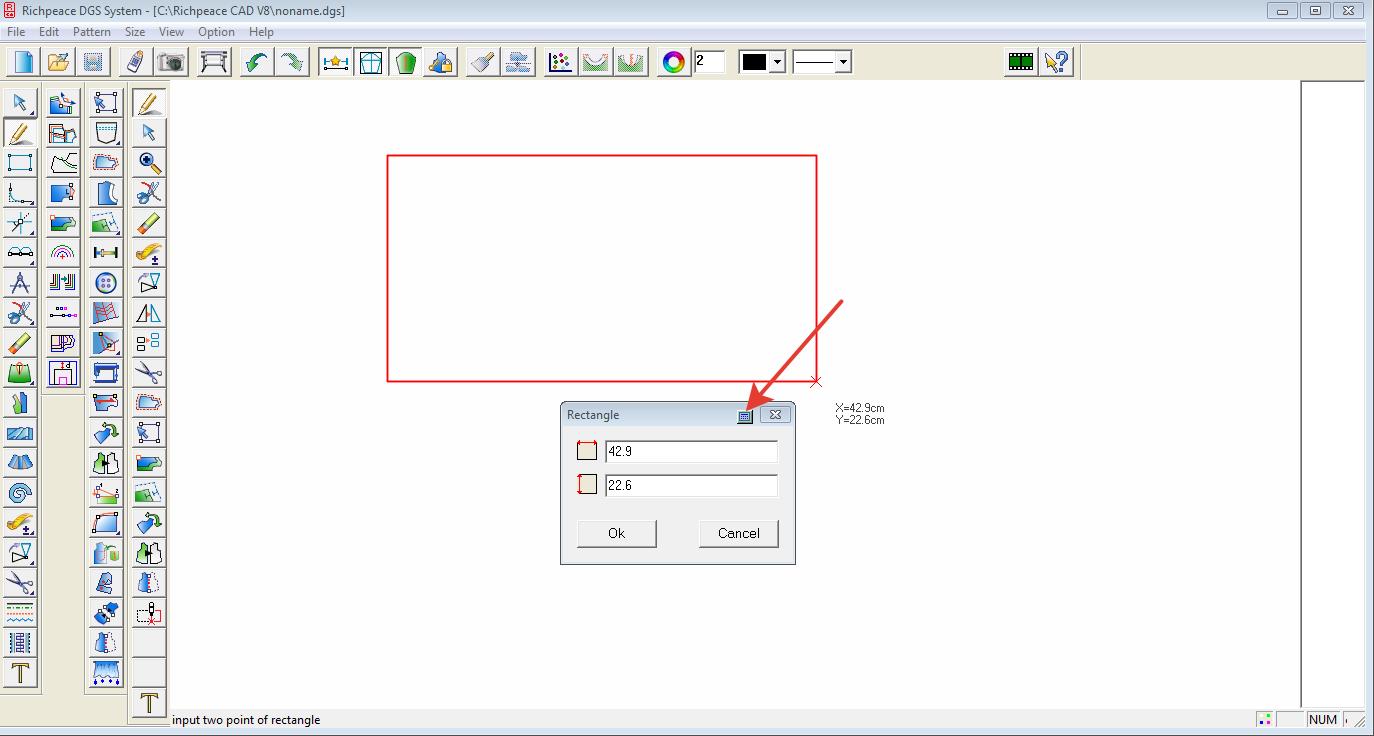Select the gathered curtain pleats tool
Screen dimensions: 1374x736
(106, 672)
